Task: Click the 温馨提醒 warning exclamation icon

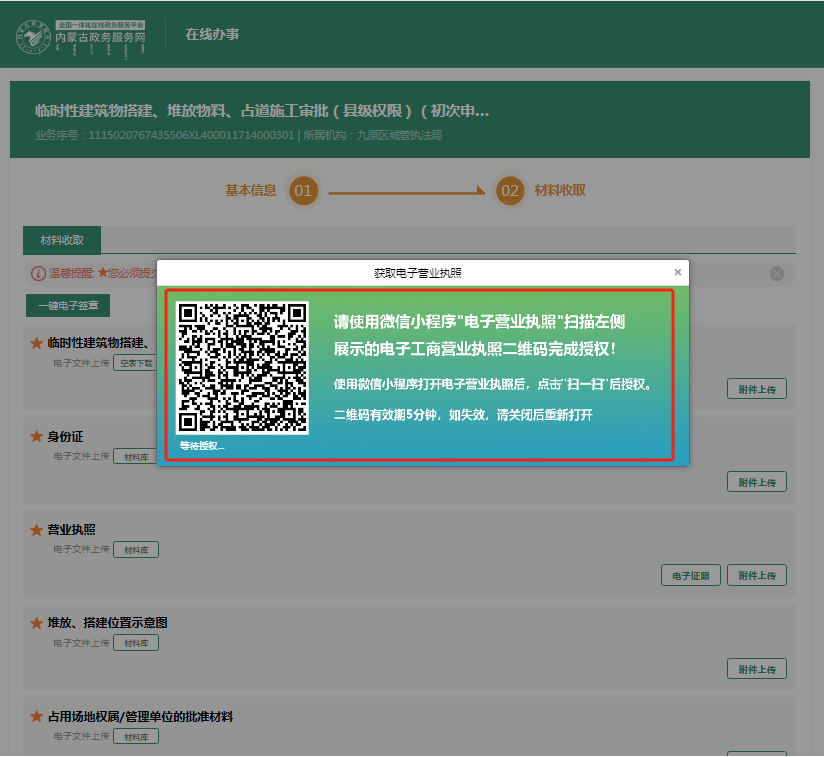Action: [x=38, y=274]
